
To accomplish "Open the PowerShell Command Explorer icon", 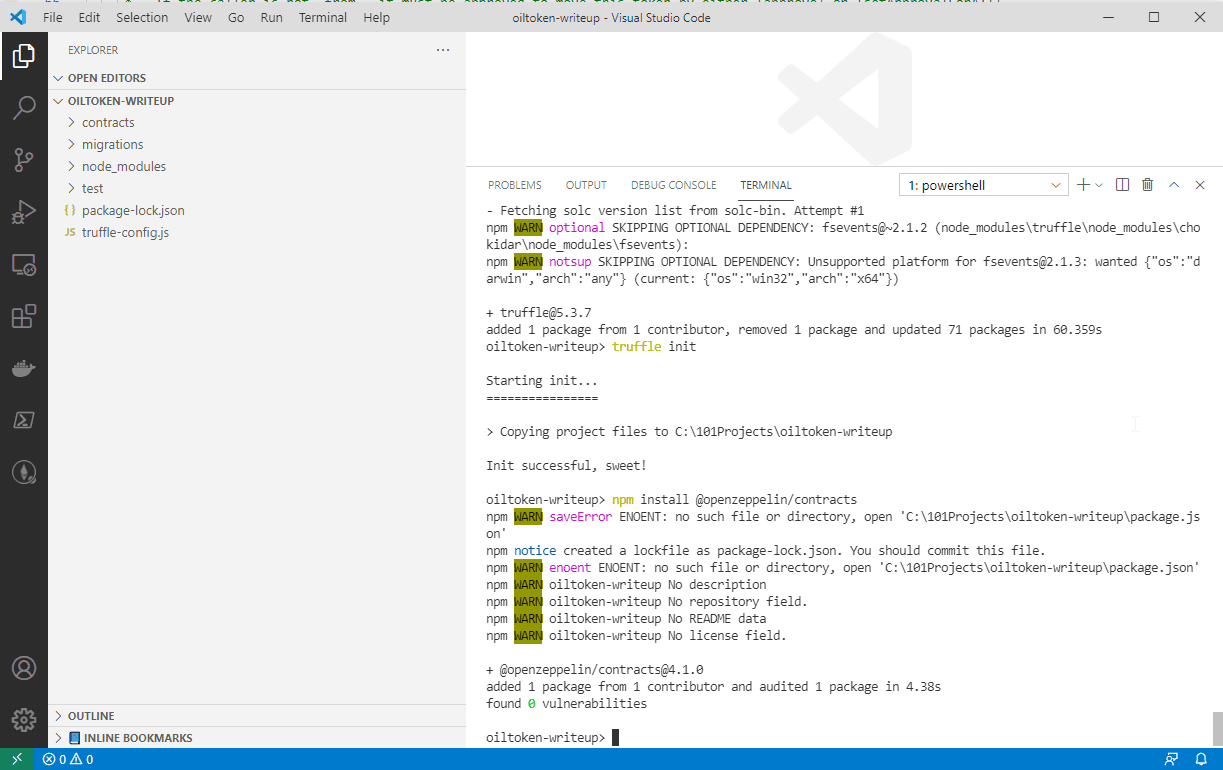I will click(x=24, y=420).
